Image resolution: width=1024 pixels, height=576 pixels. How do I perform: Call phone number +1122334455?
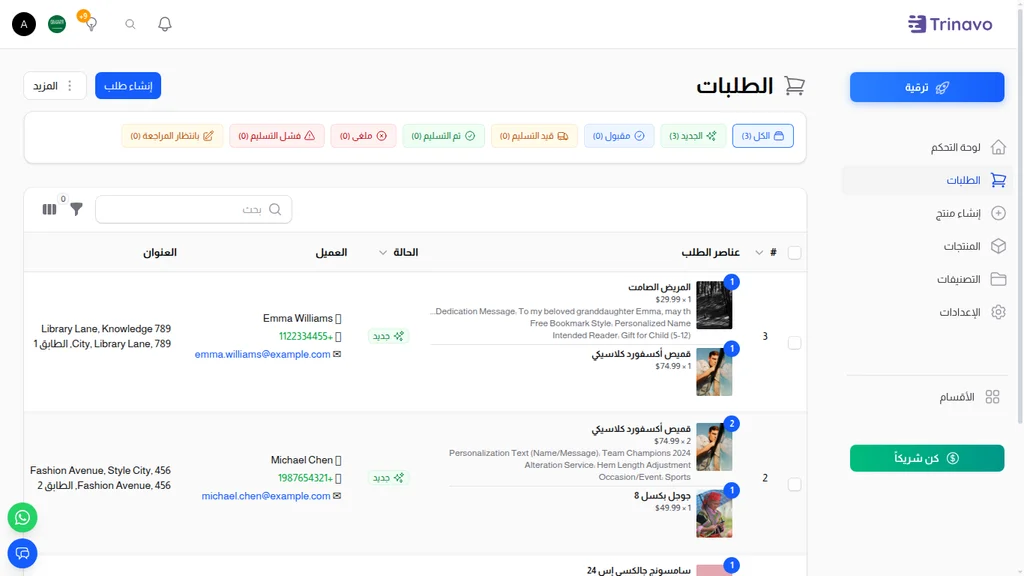coord(306,336)
